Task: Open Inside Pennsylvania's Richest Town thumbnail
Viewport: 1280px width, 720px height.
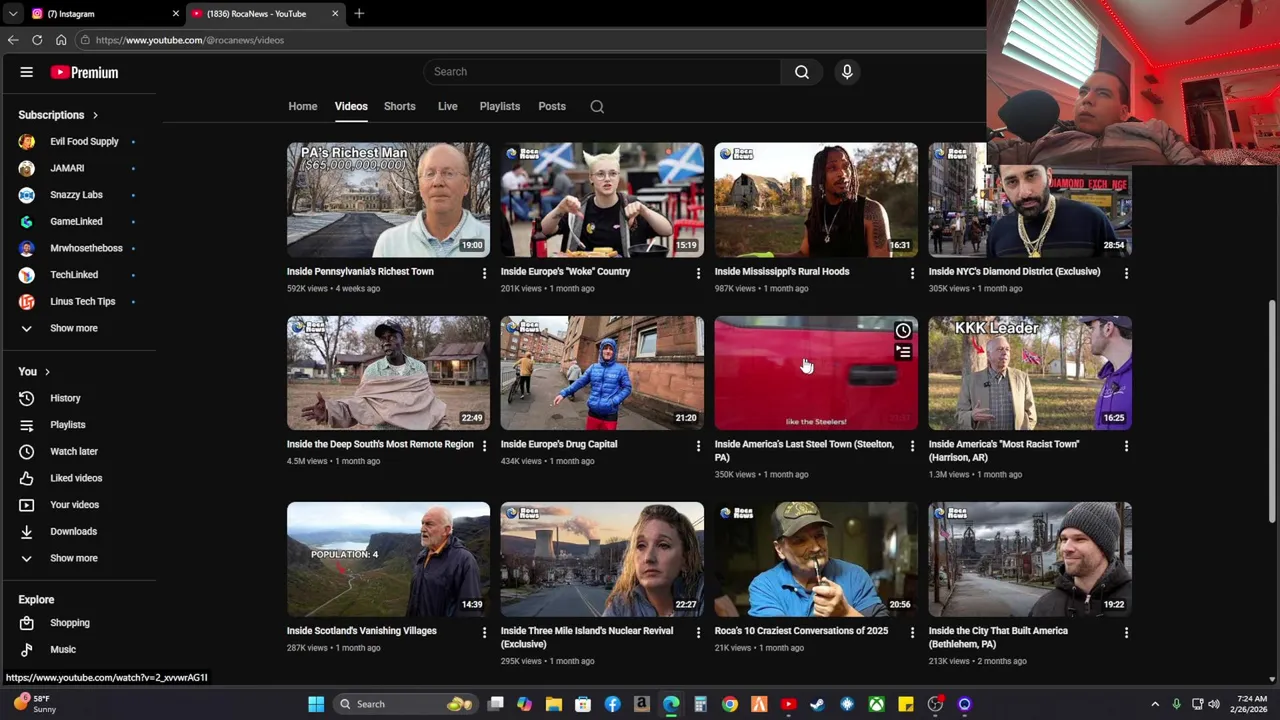Action: [388, 200]
